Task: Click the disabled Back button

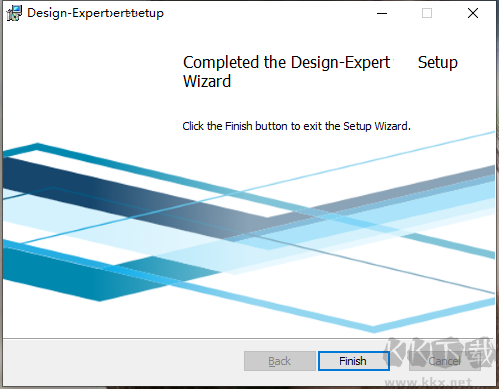Action: (x=280, y=361)
